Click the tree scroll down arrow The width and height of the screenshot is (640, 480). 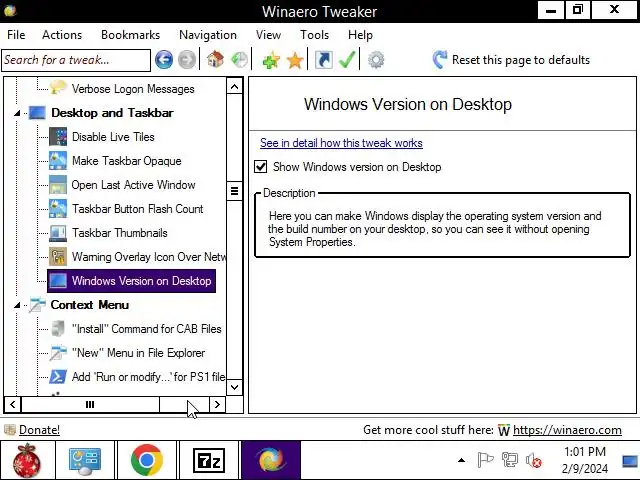click(x=234, y=387)
